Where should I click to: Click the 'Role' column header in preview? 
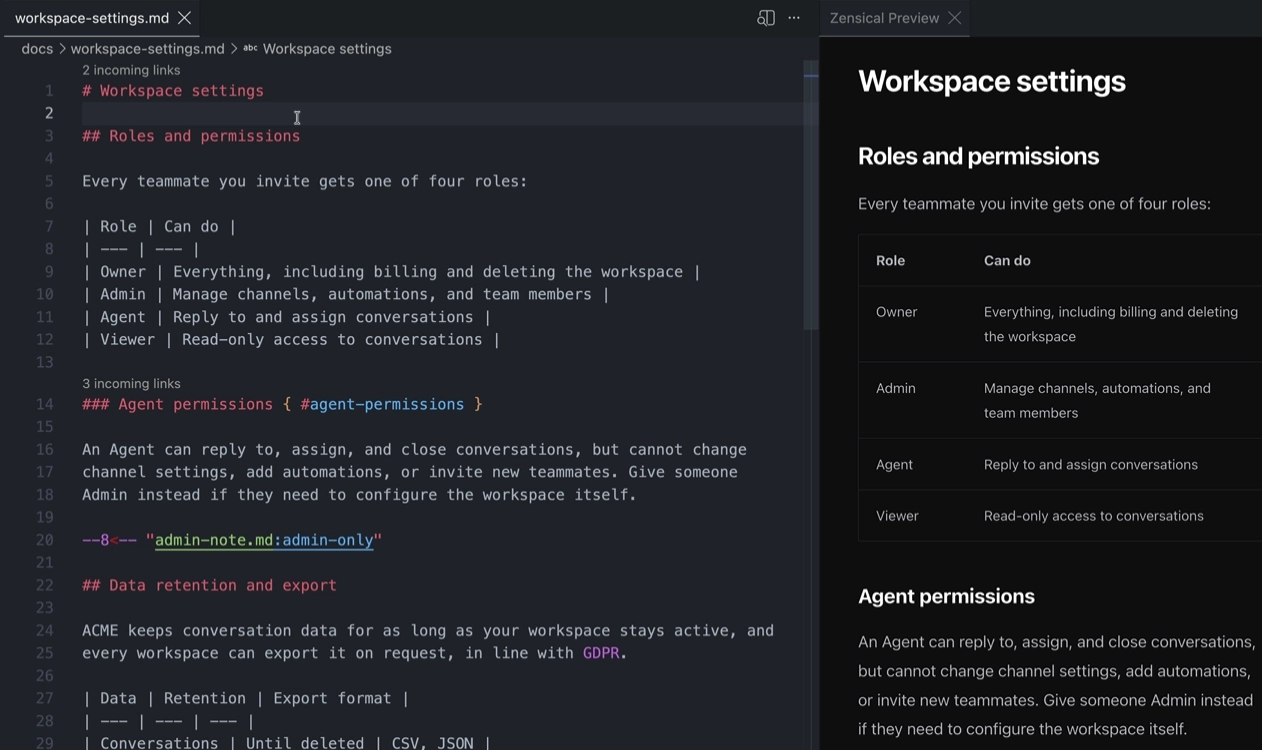(890, 260)
